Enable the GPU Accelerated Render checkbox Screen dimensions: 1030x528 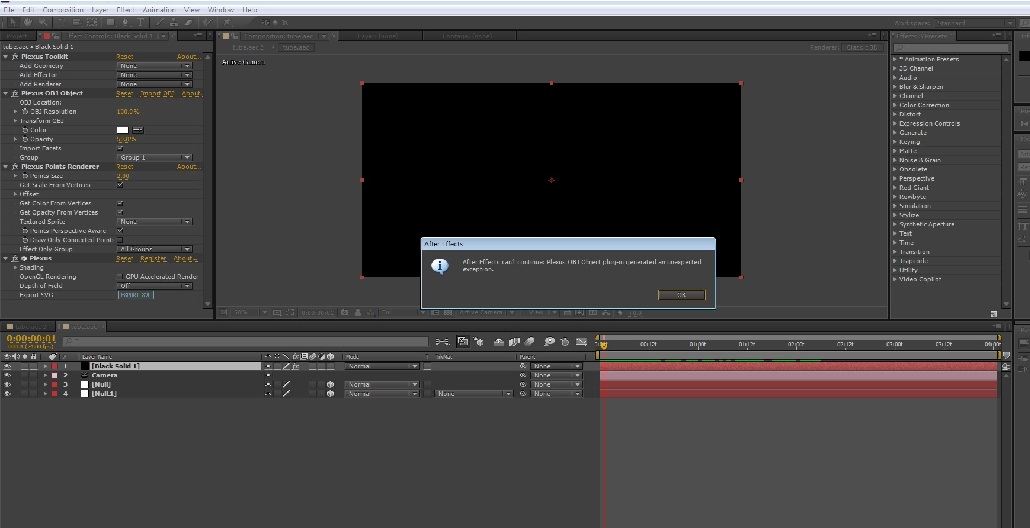[120, 277]
